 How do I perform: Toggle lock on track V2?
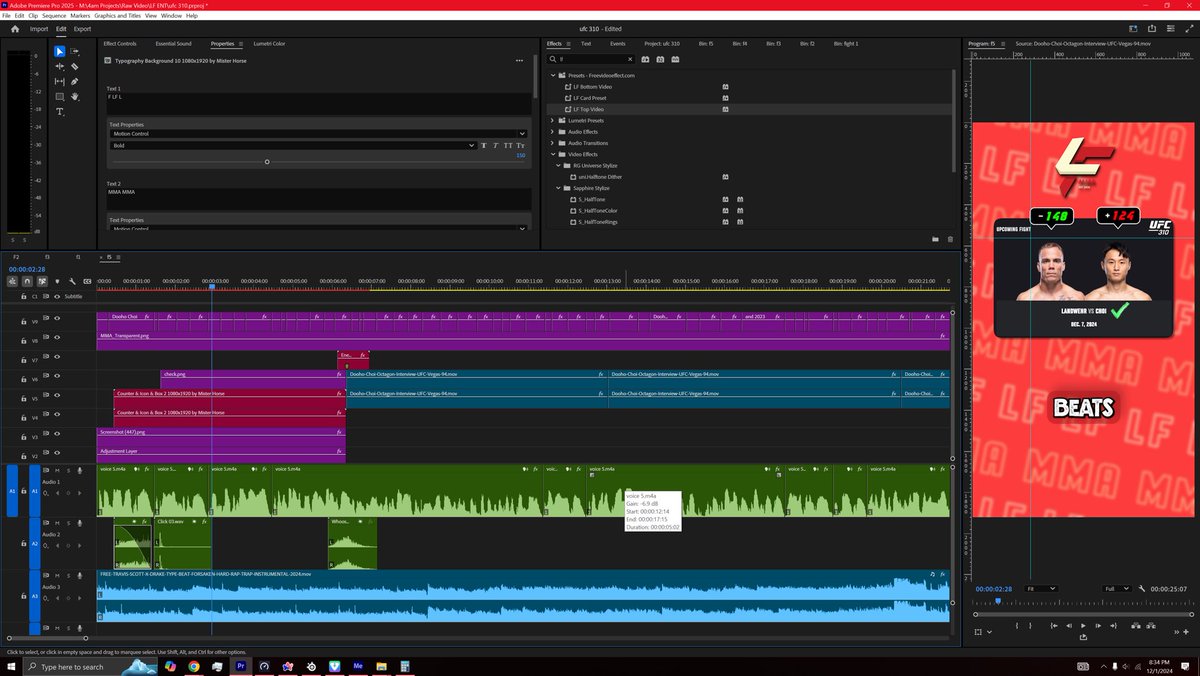[x=23, y=456]
